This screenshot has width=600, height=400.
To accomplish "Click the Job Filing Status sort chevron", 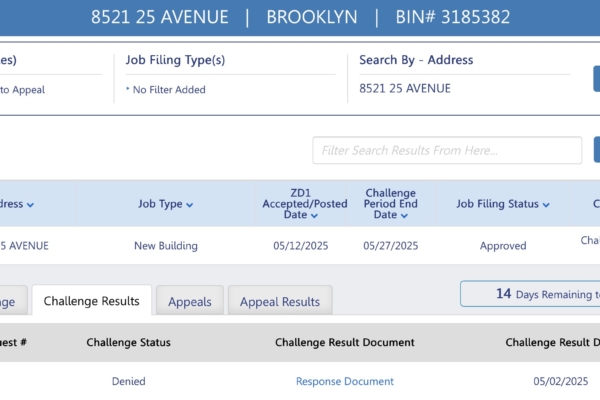I will coord(546,205).
